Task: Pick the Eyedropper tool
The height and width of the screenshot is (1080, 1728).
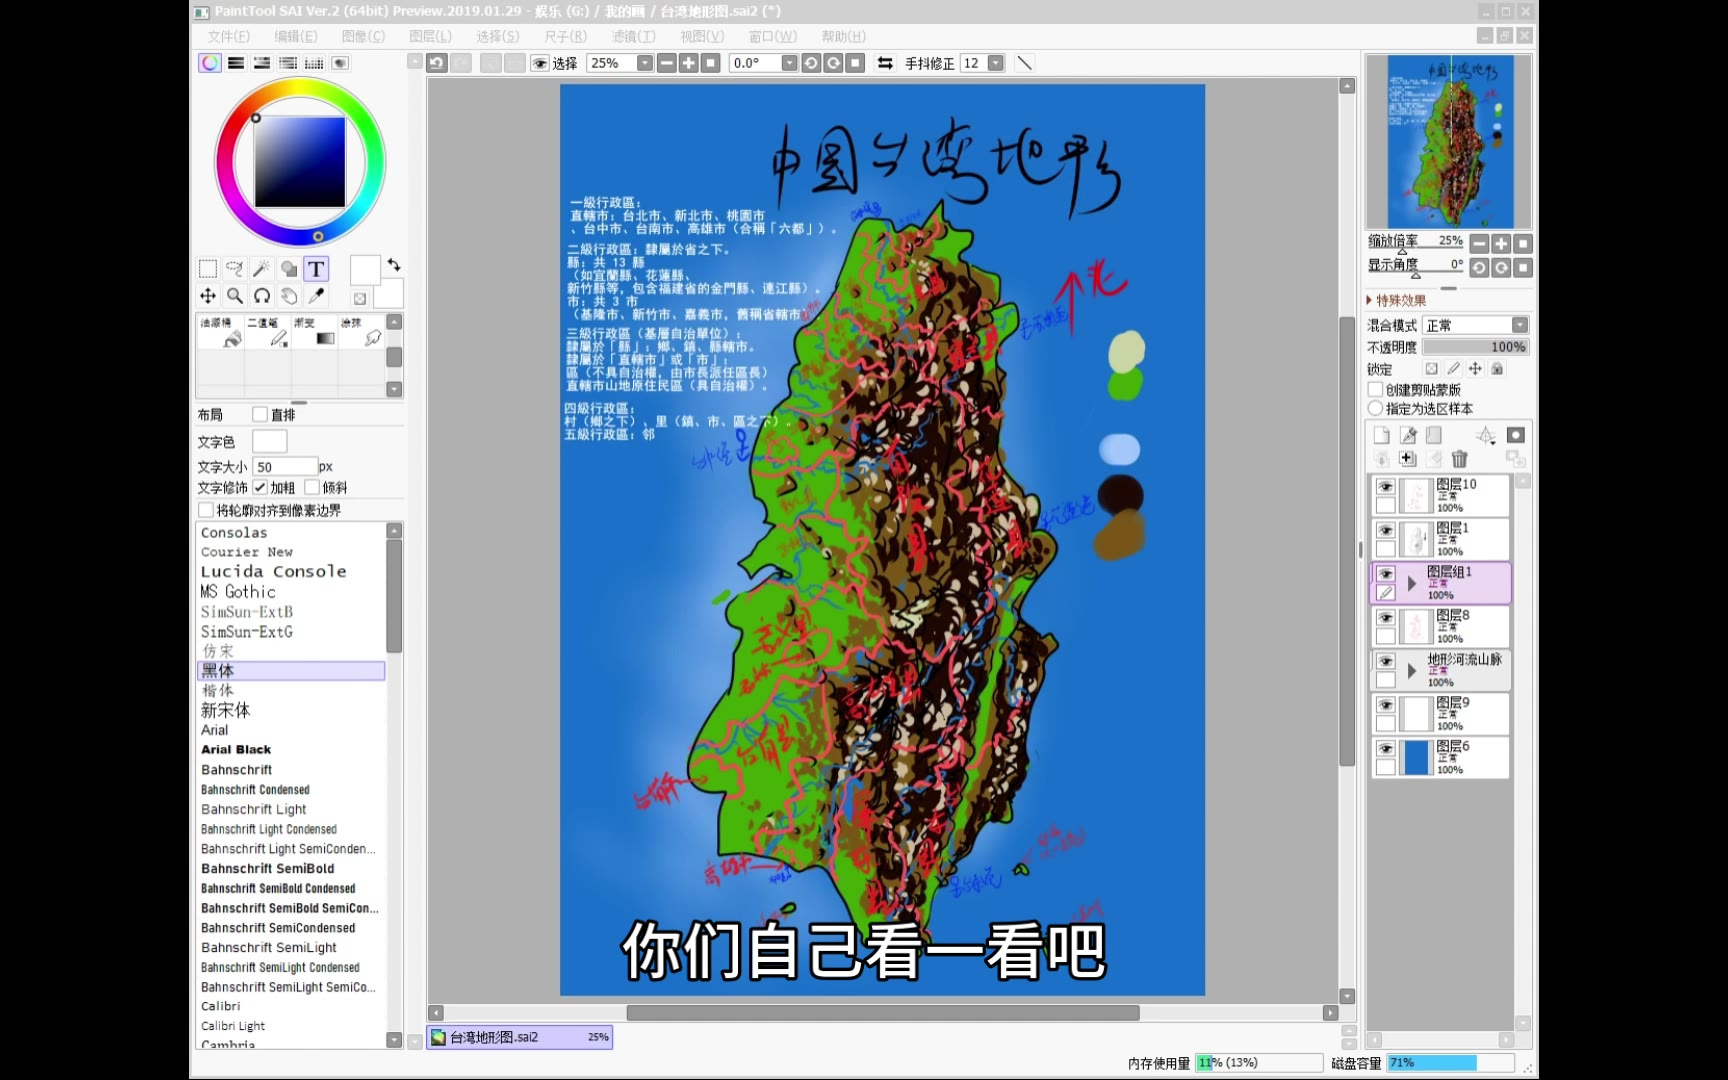Action: (x=316, y=296)
